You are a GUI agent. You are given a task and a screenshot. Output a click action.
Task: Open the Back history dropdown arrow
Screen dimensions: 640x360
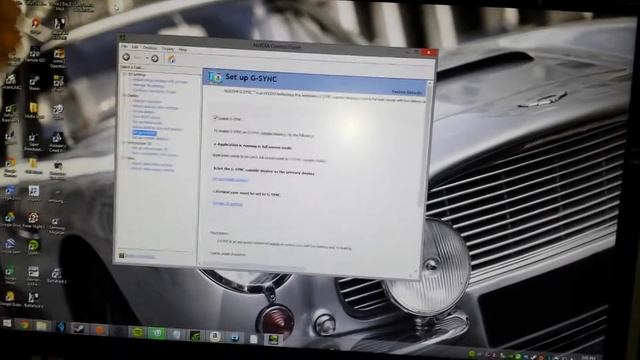point(147,58)
